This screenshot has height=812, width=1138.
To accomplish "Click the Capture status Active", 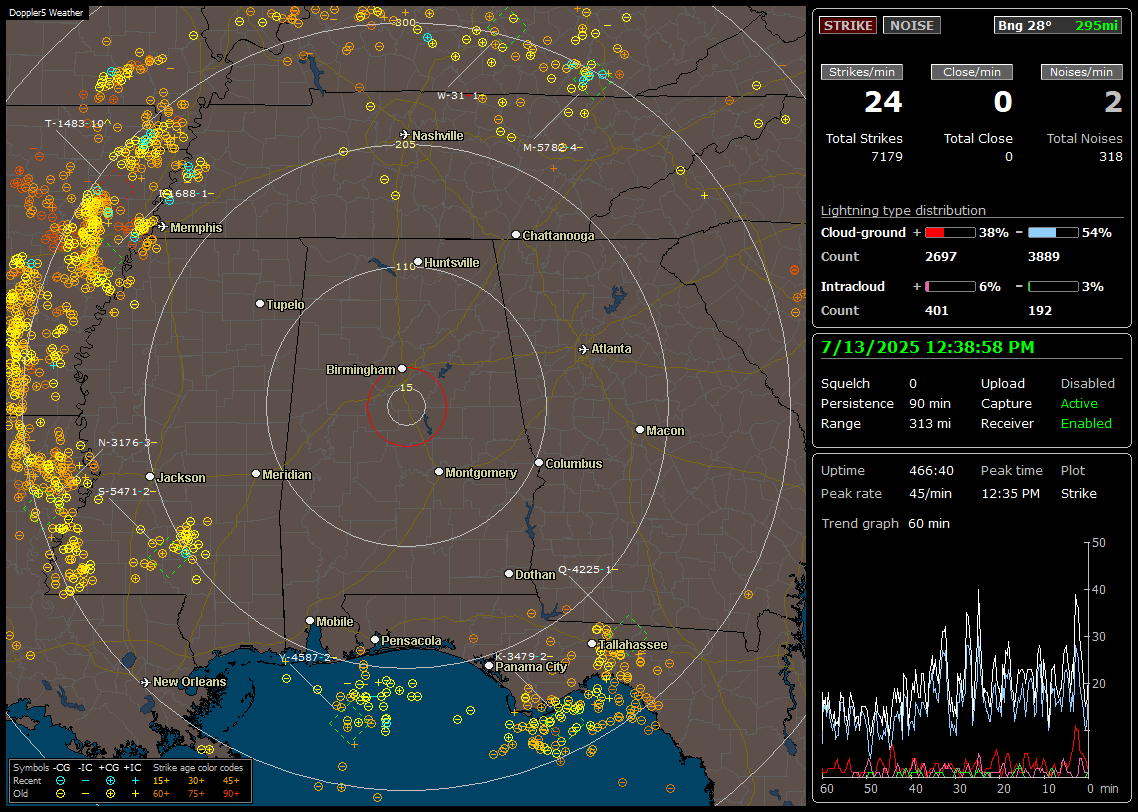I will (x=1079, y=403).
